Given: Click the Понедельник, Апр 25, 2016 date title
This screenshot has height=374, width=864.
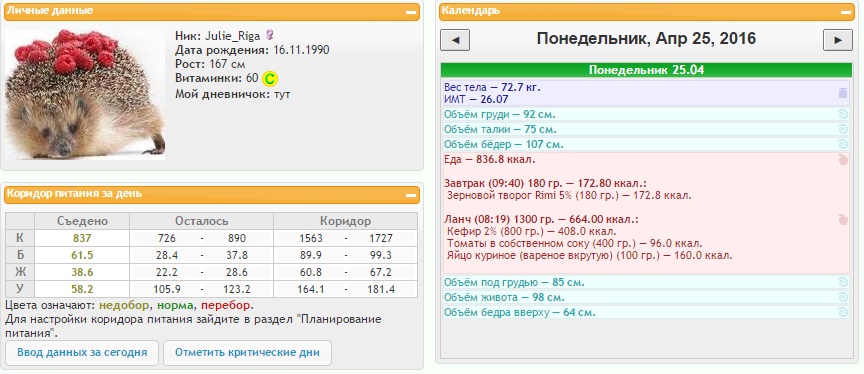Looking at the screenshot, I should pyautogui.click(x=646, y=39).
